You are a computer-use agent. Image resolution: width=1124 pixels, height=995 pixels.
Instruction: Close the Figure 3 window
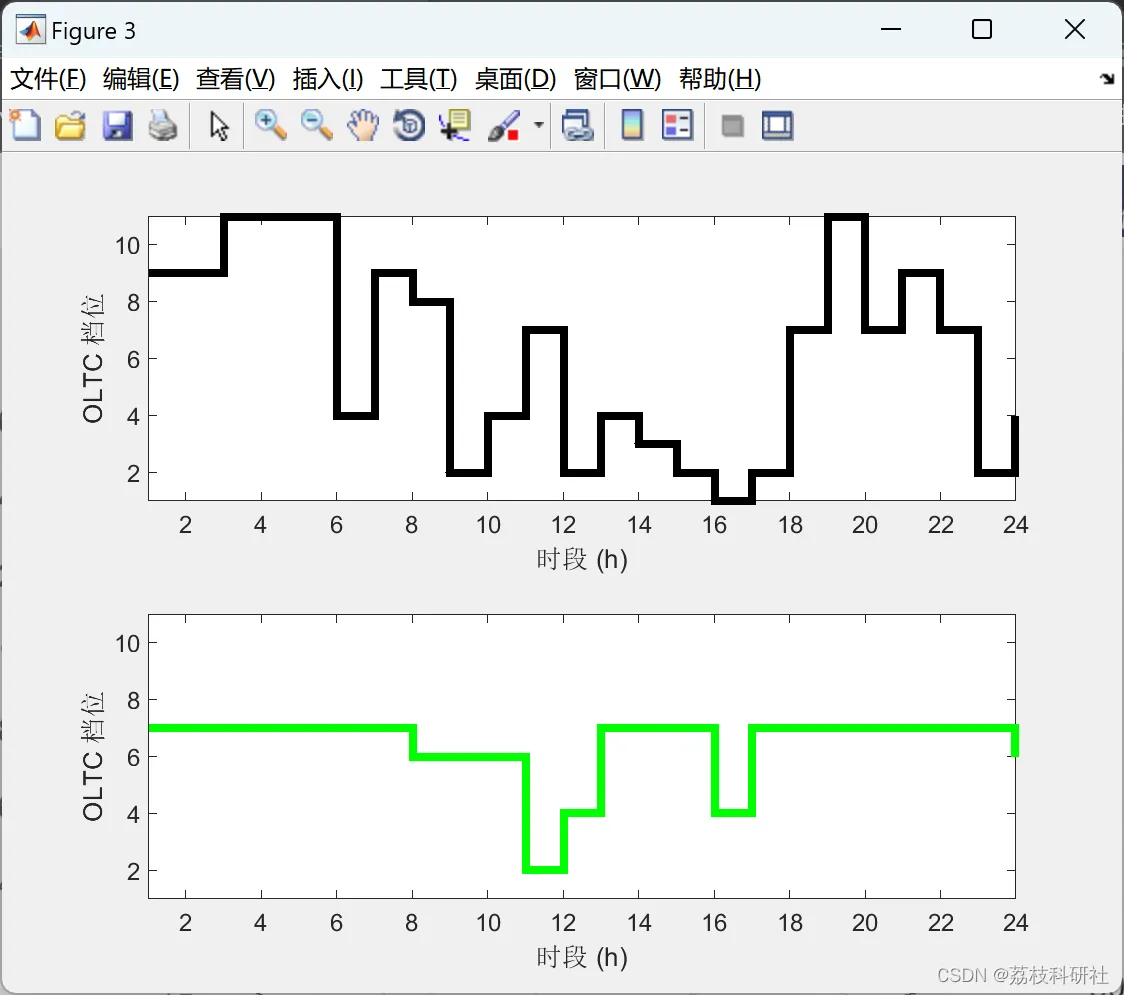(1075, 29)
